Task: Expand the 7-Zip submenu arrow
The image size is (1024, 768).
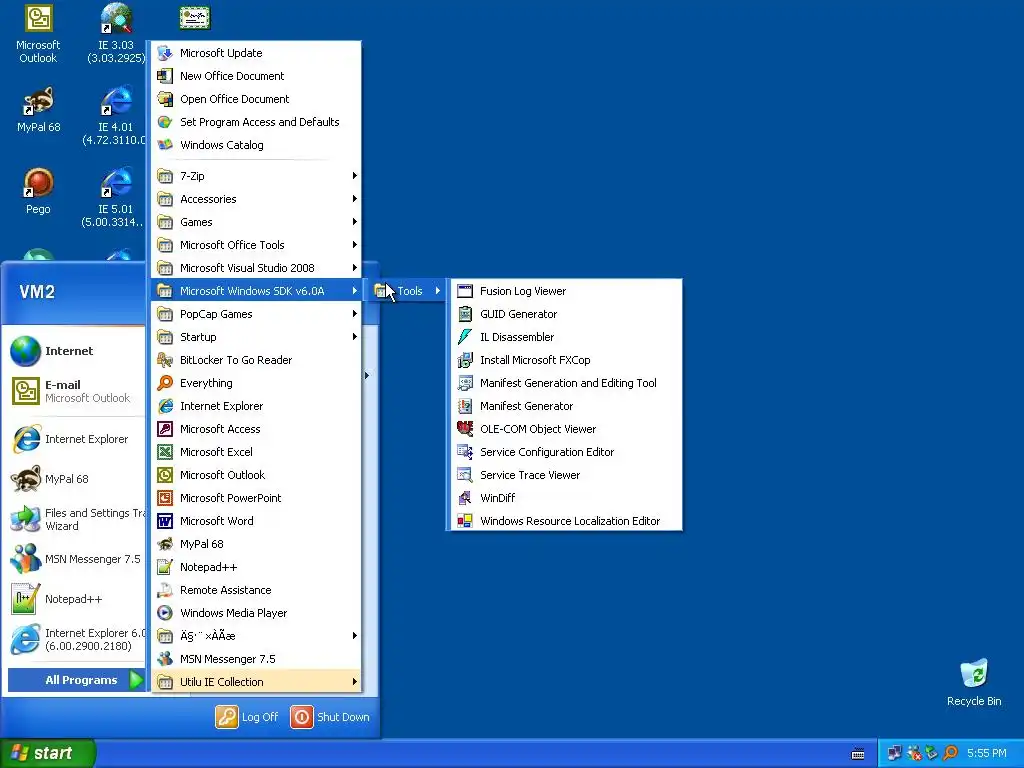Action: coord(355,176)
